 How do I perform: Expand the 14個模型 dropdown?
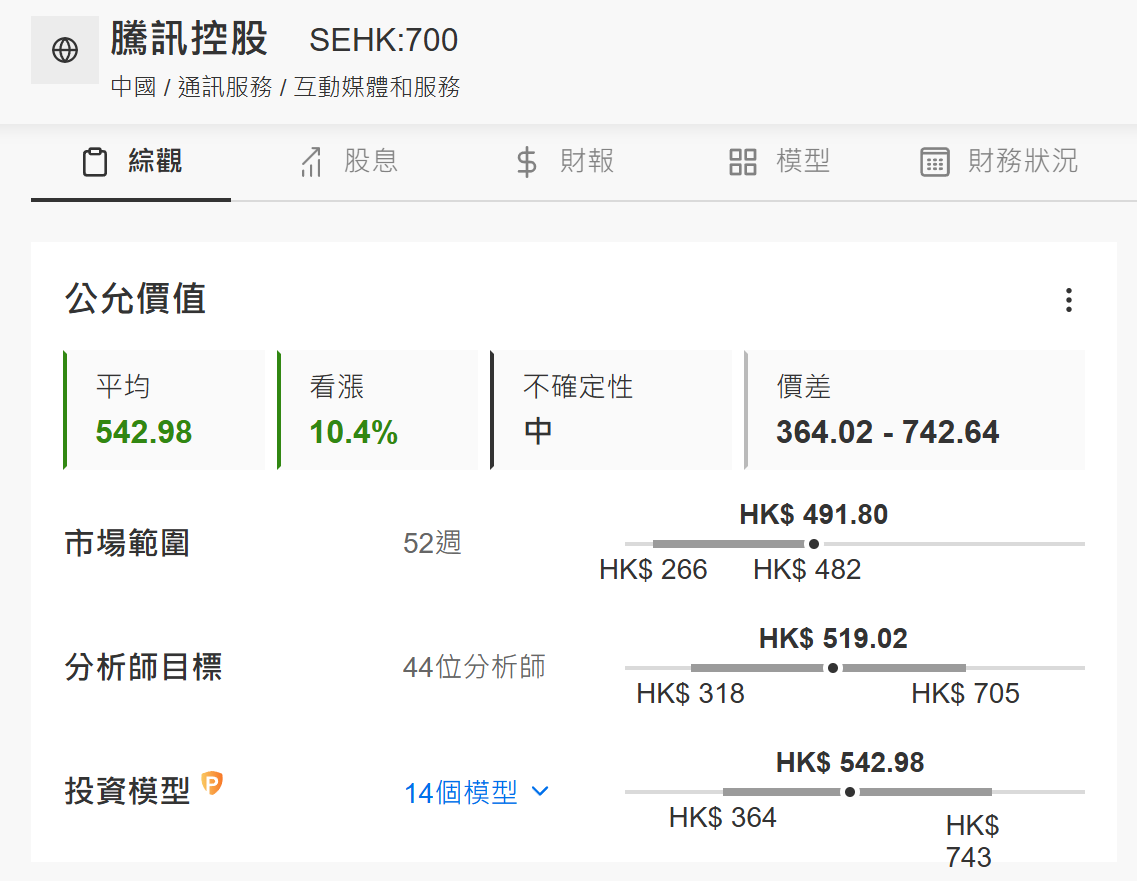476,792
